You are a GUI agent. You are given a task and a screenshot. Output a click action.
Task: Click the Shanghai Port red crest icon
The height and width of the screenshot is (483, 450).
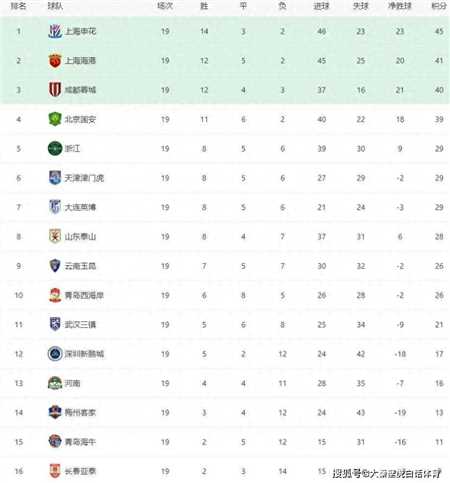[x=55, y=61]
